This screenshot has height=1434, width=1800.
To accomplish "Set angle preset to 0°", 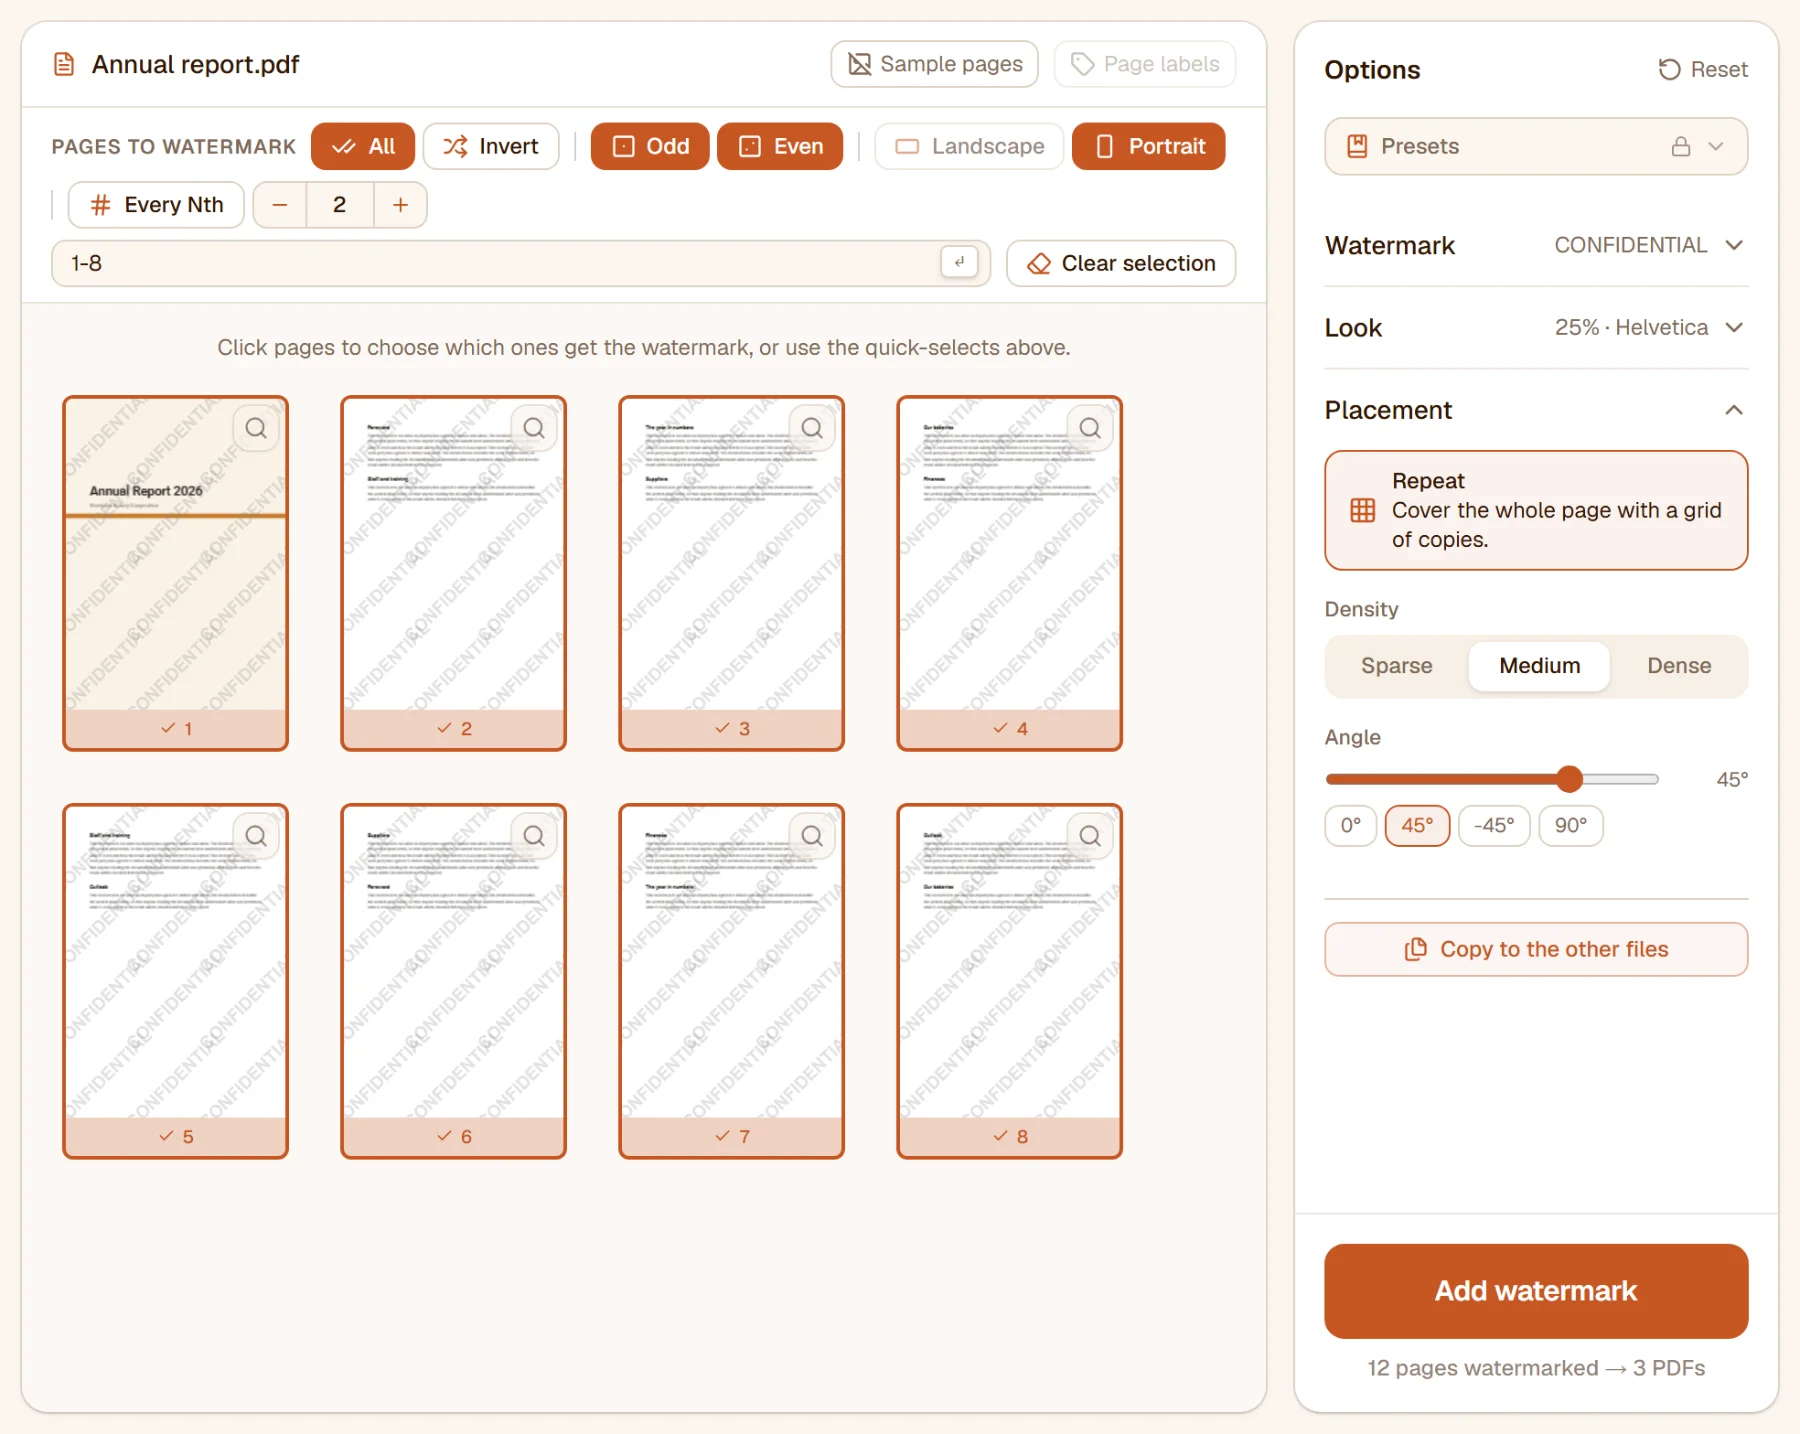I will click(x=1351, y=826).
